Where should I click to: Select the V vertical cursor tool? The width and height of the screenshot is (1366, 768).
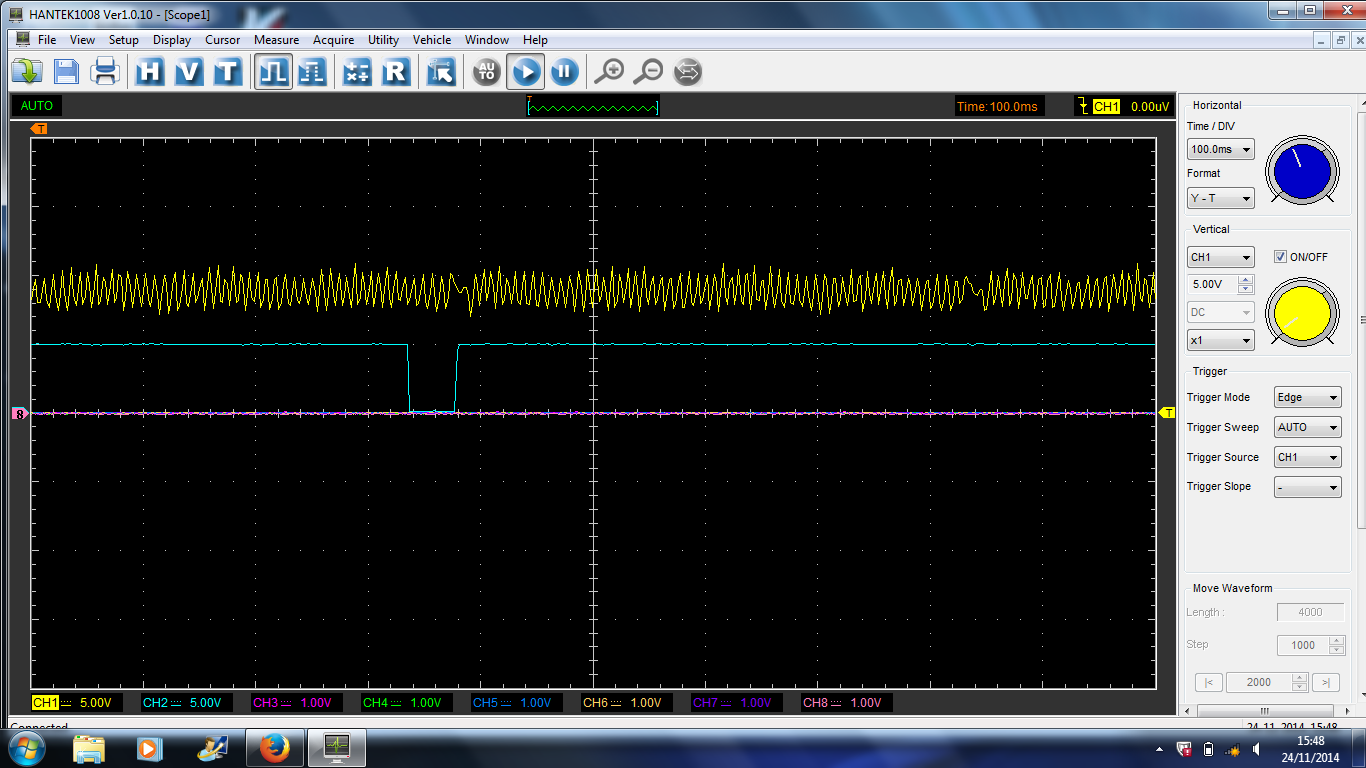click(188, 71)
